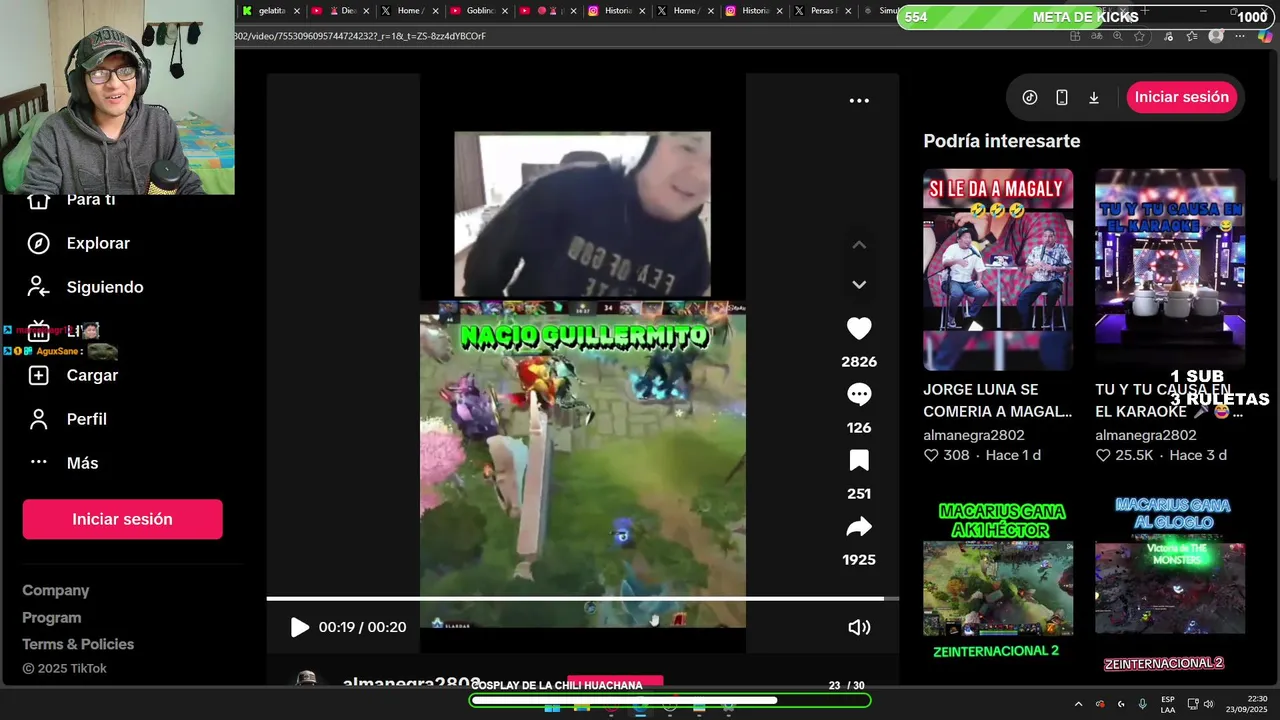Open the JORGE LUNA SE COMERIA title
The width and height of the screenshot is (1280, 720).
(x=997, y=400)
